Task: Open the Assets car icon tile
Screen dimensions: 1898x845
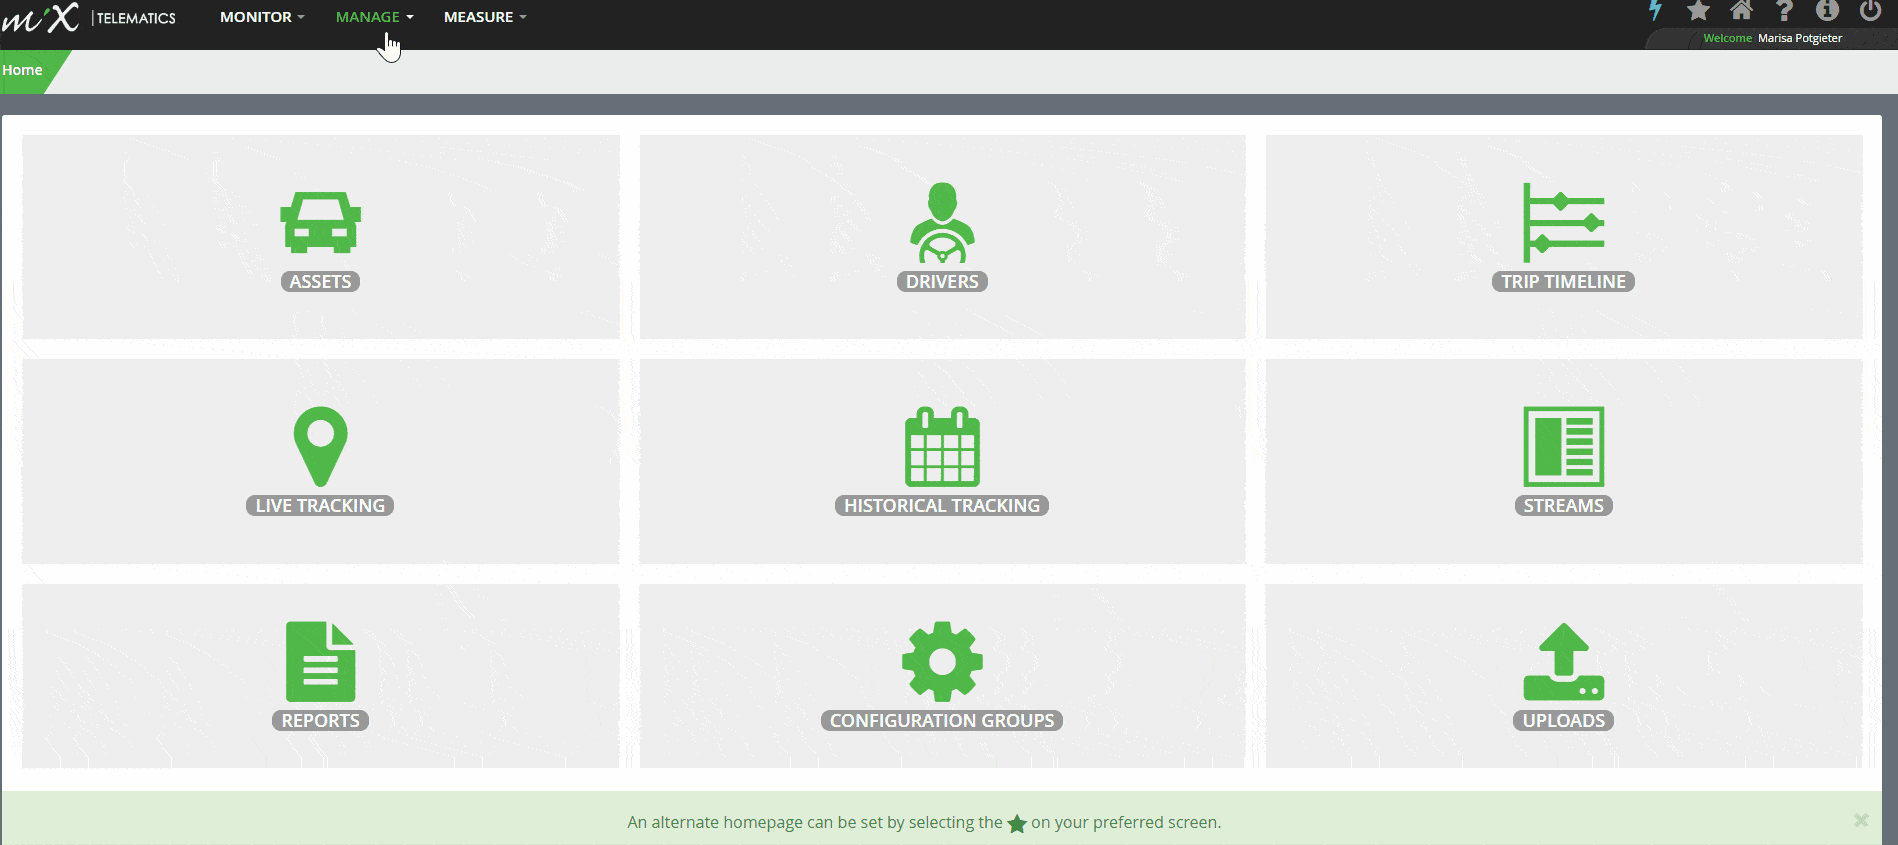Action: coord(320,222)
